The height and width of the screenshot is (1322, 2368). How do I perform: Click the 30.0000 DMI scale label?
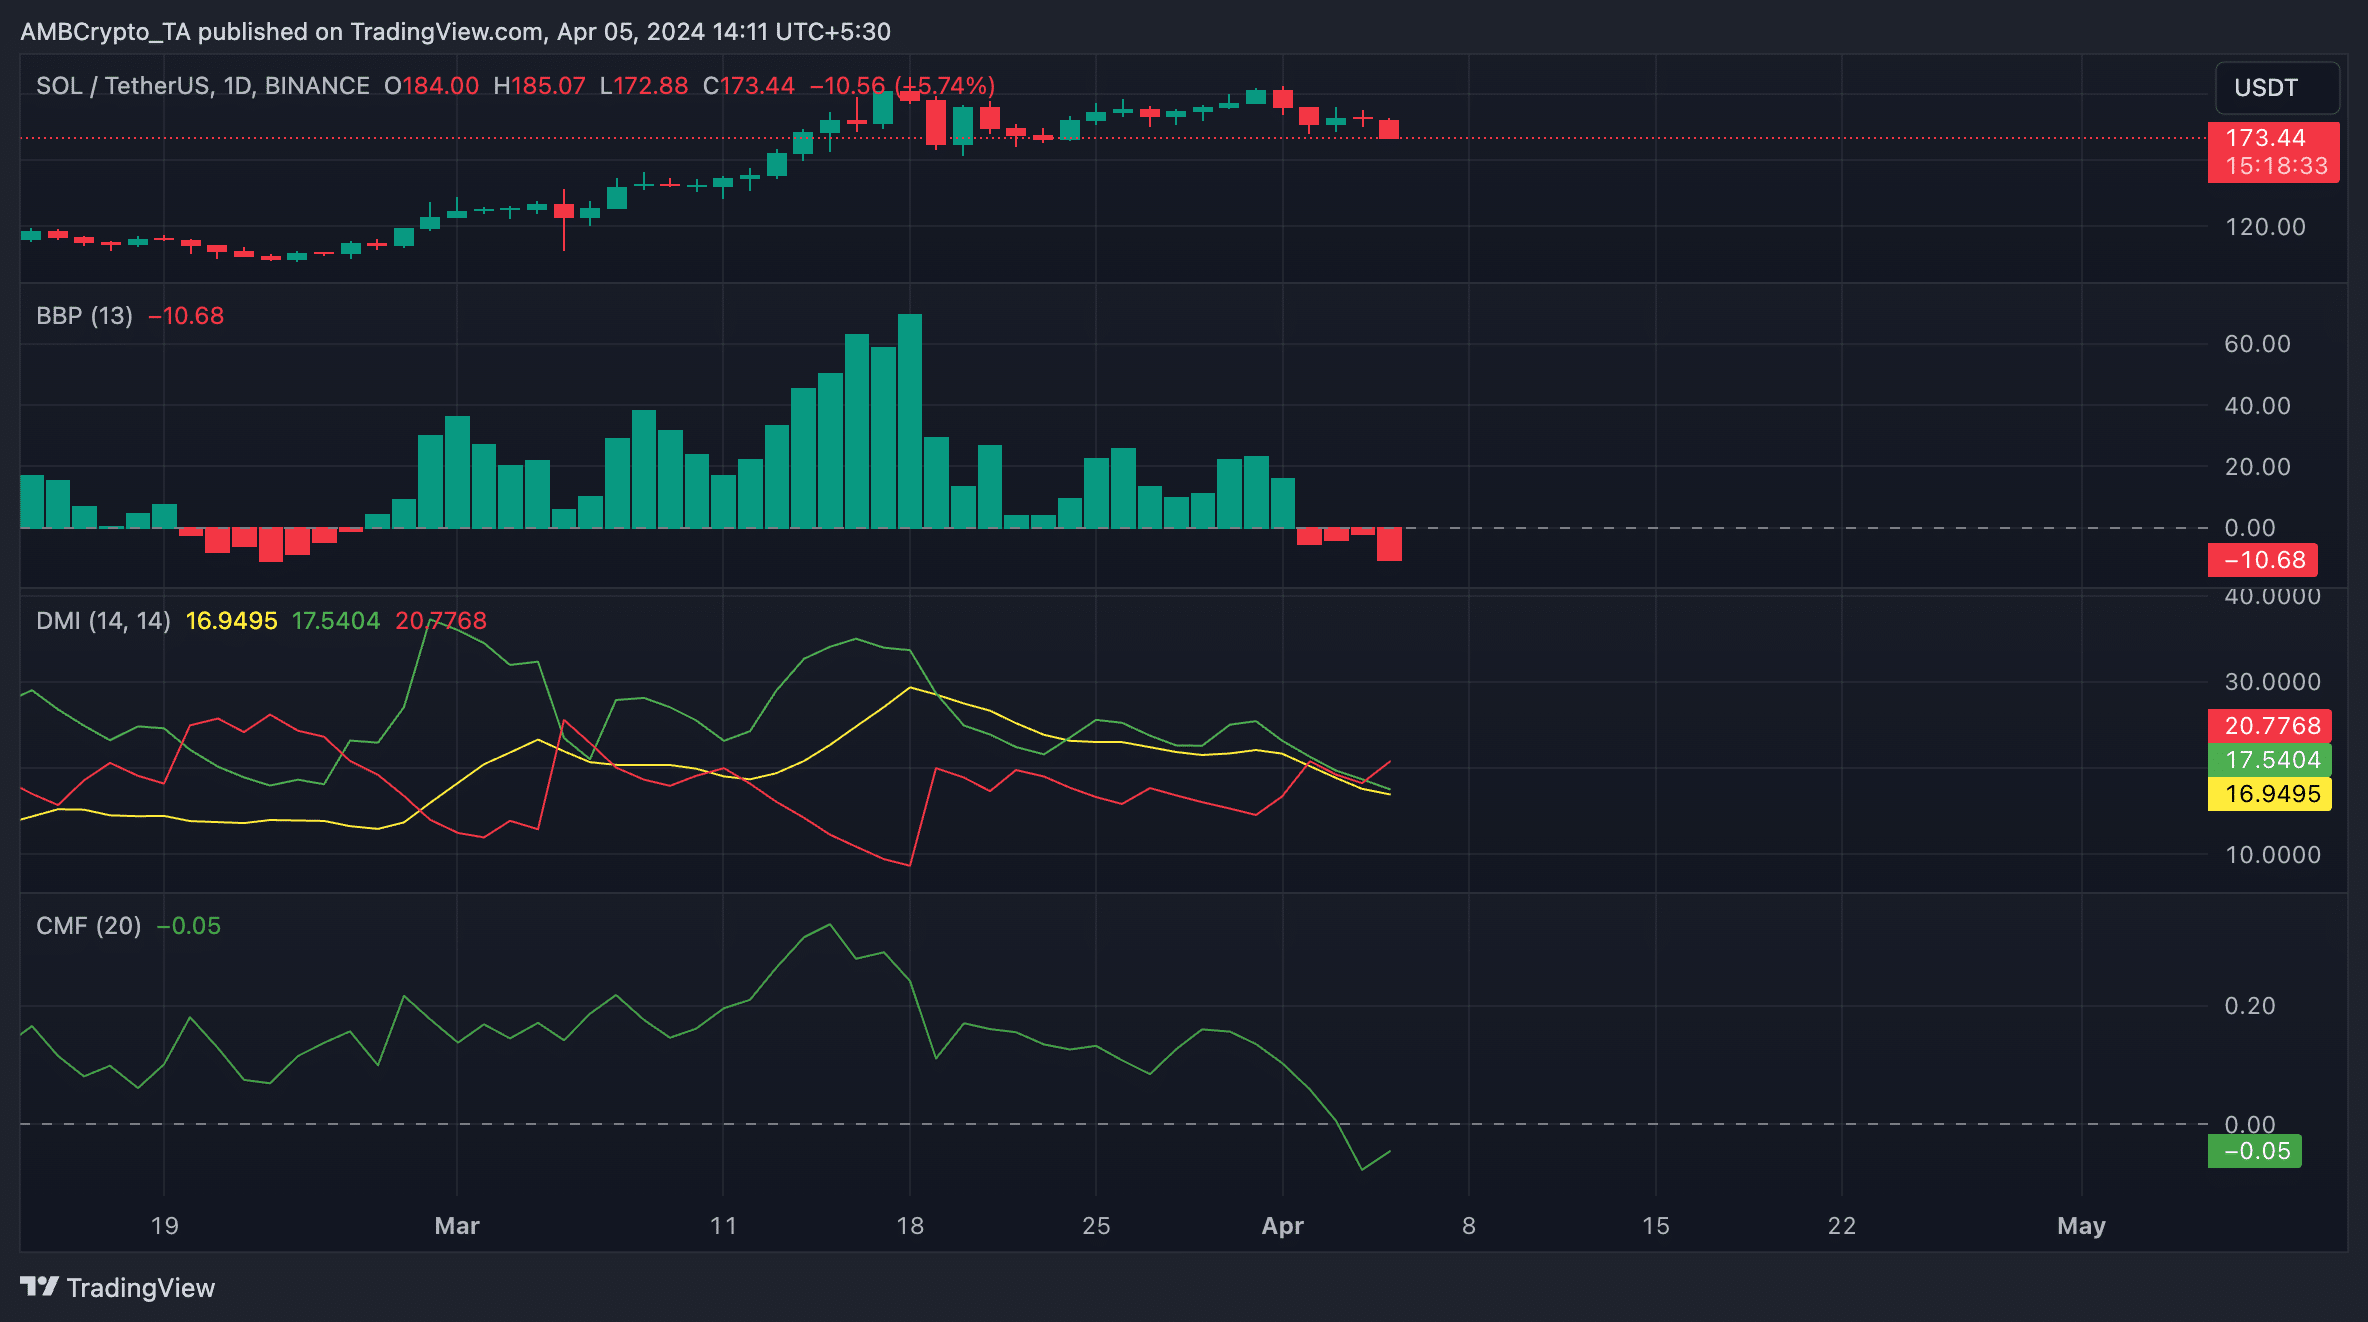2272,682
